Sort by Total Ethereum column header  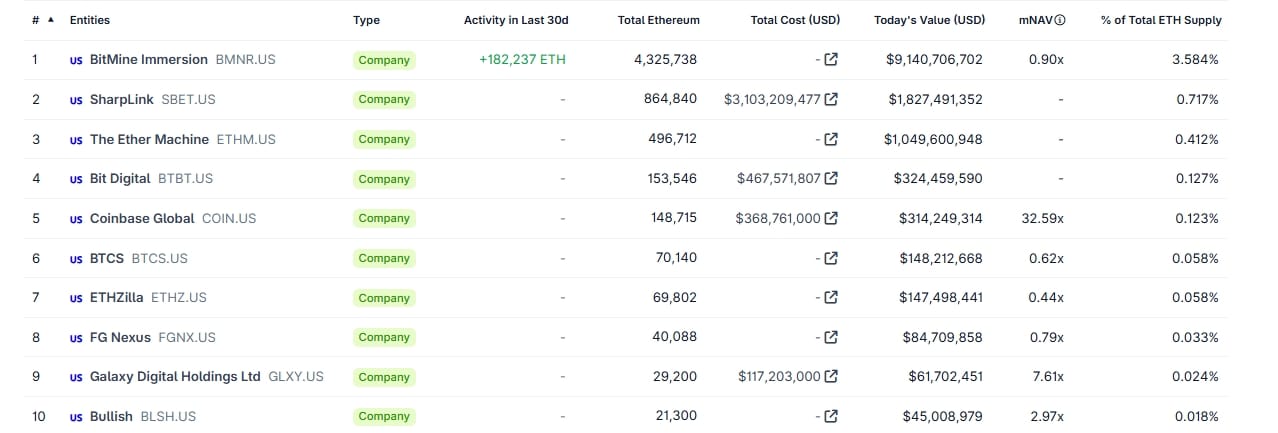[x=658, y=20]
